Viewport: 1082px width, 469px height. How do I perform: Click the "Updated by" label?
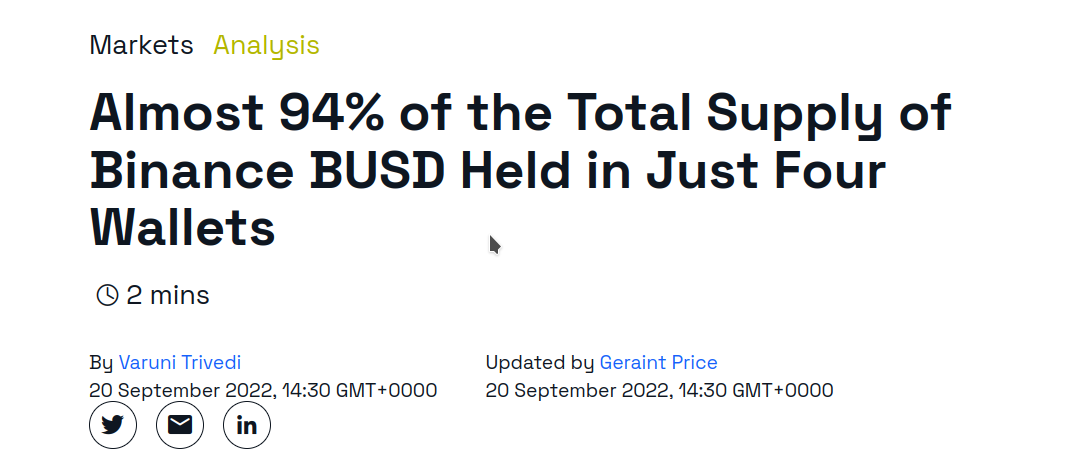point(540,363)
